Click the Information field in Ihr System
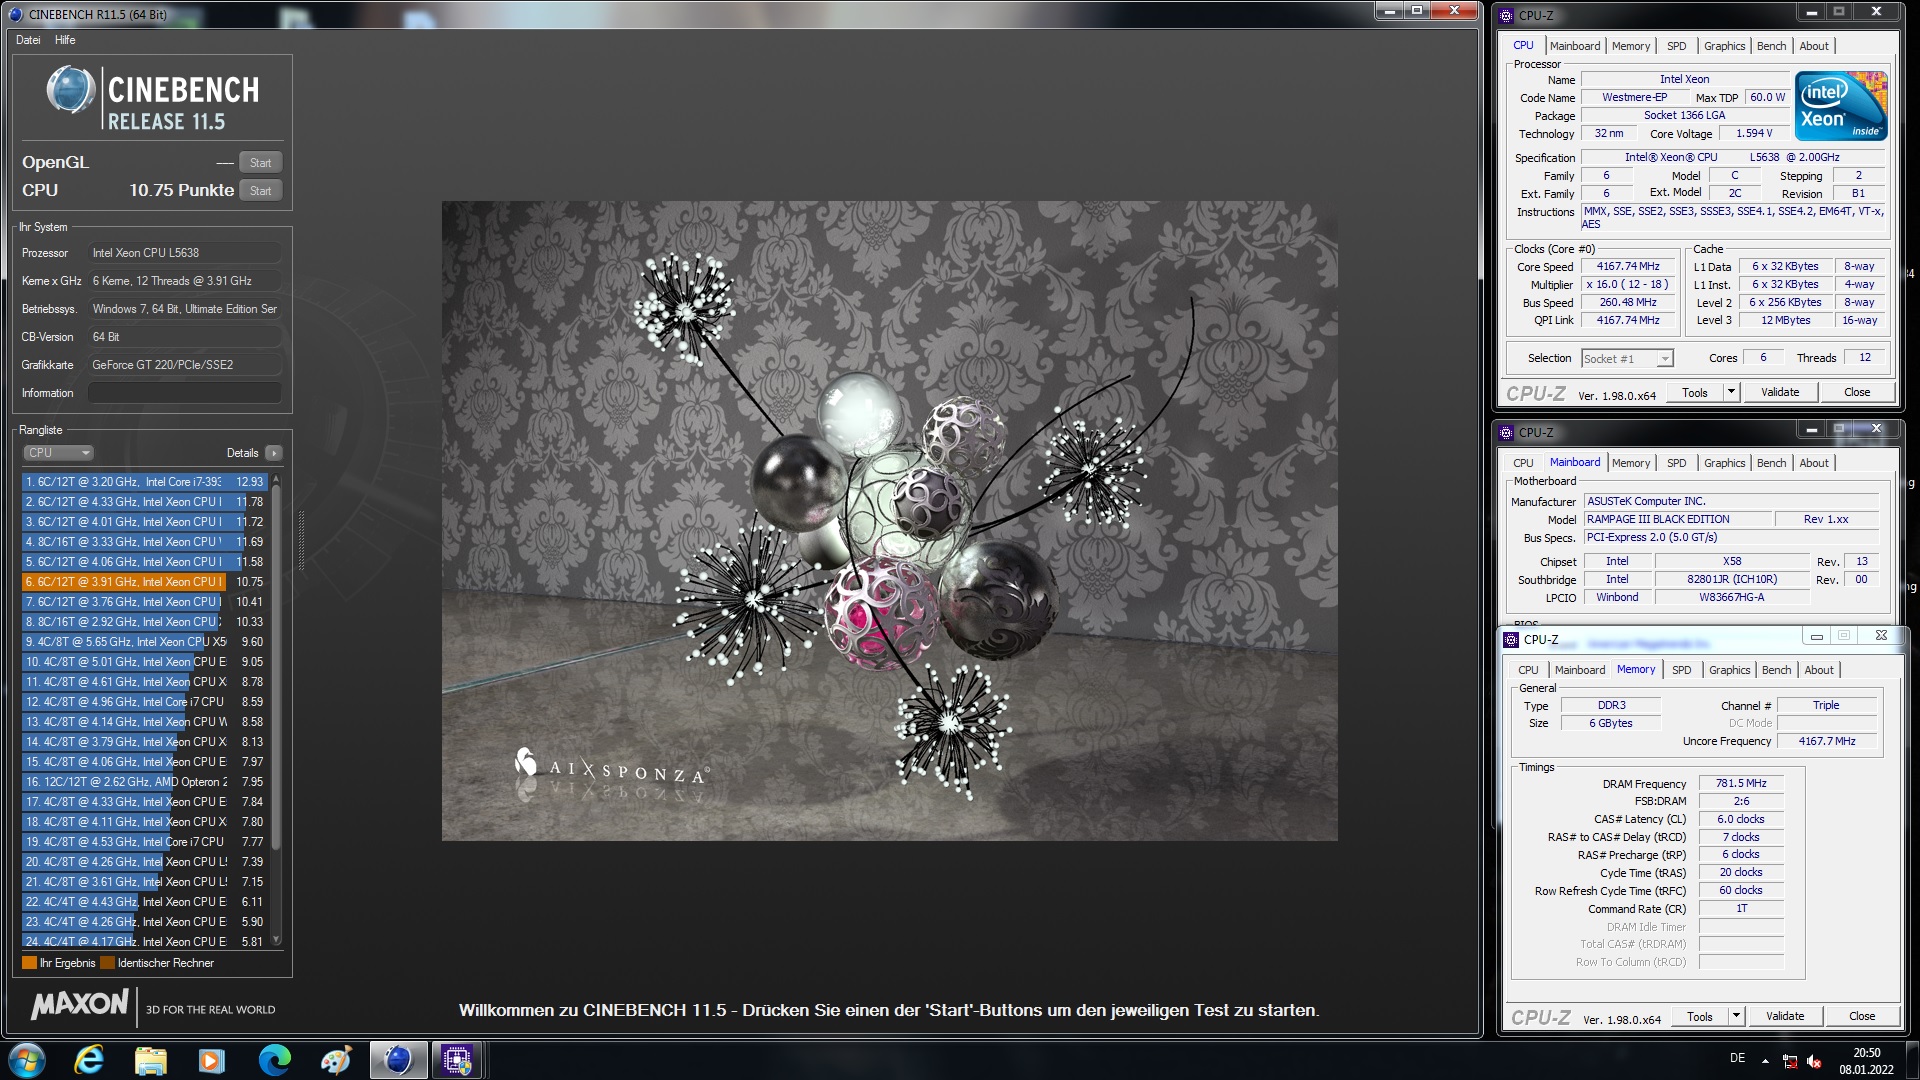Screen dimensions: 1920x1080 [185, 393]
